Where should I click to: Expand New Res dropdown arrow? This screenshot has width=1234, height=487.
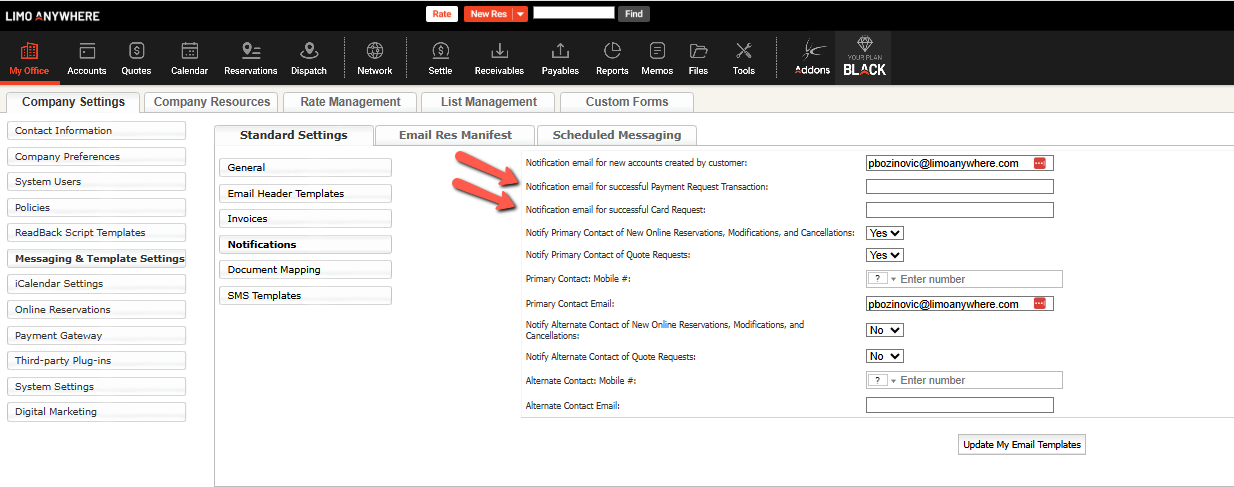(x=520, y=14)
